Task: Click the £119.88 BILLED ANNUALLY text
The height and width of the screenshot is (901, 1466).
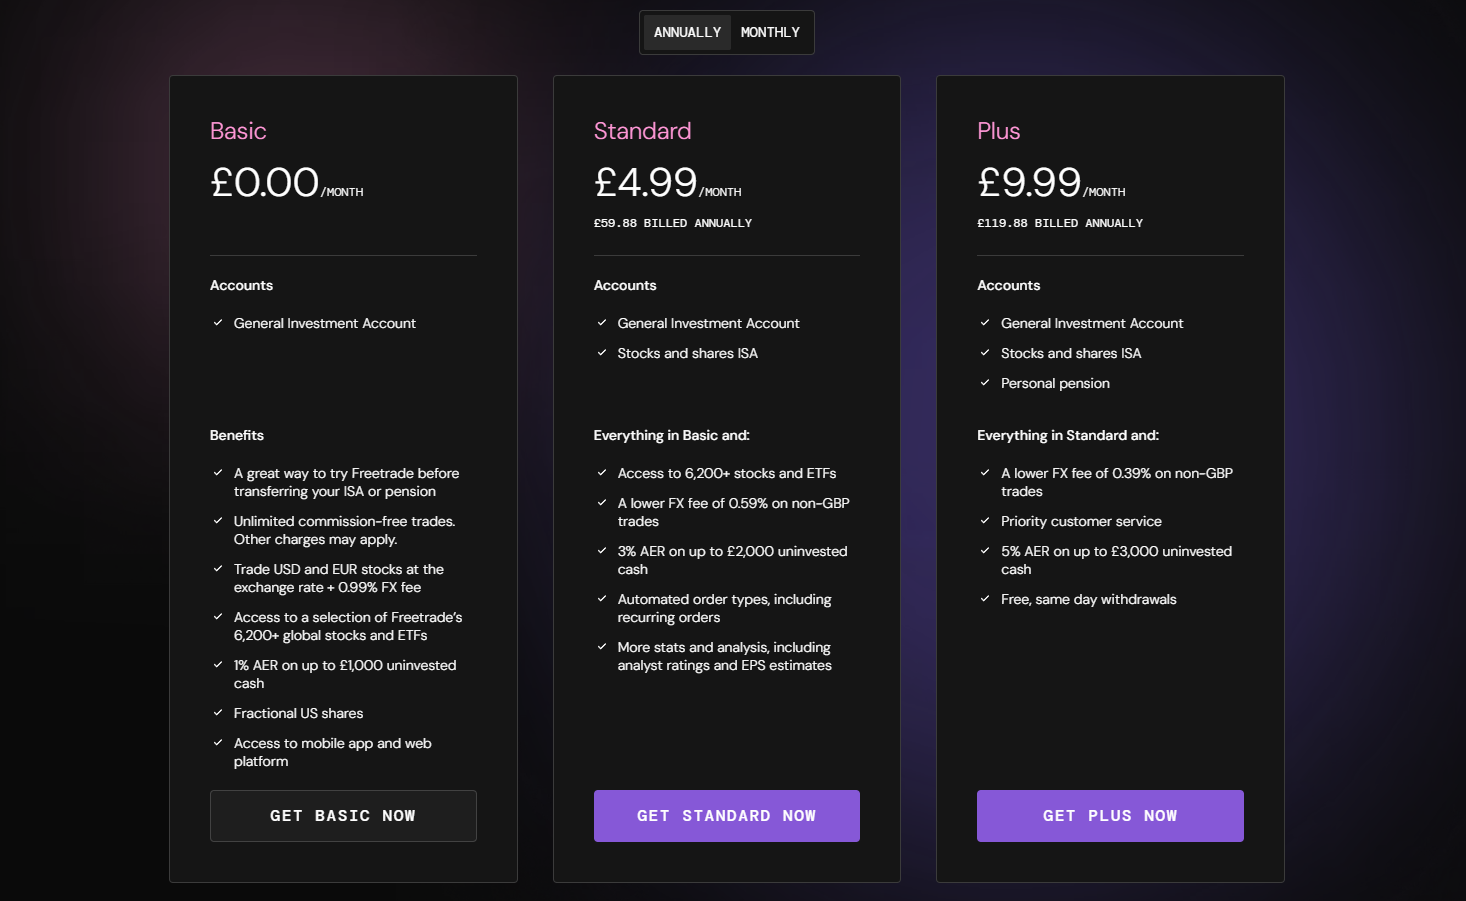Action: pos(1060,222)
